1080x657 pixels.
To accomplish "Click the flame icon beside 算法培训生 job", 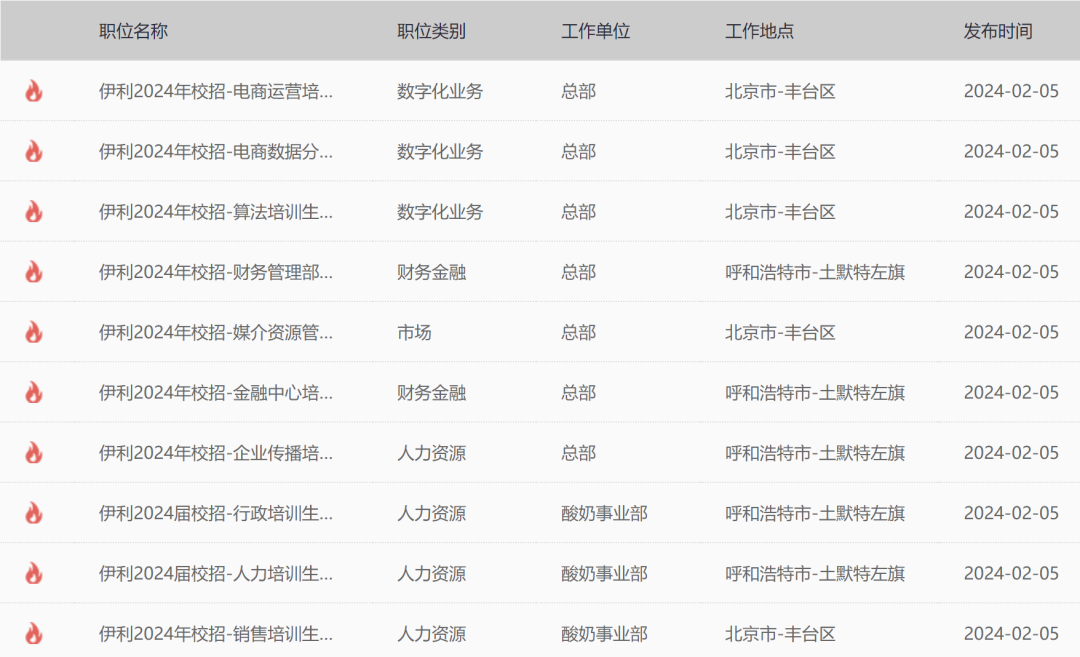I will pyautogui.click(x=34, y=211).
